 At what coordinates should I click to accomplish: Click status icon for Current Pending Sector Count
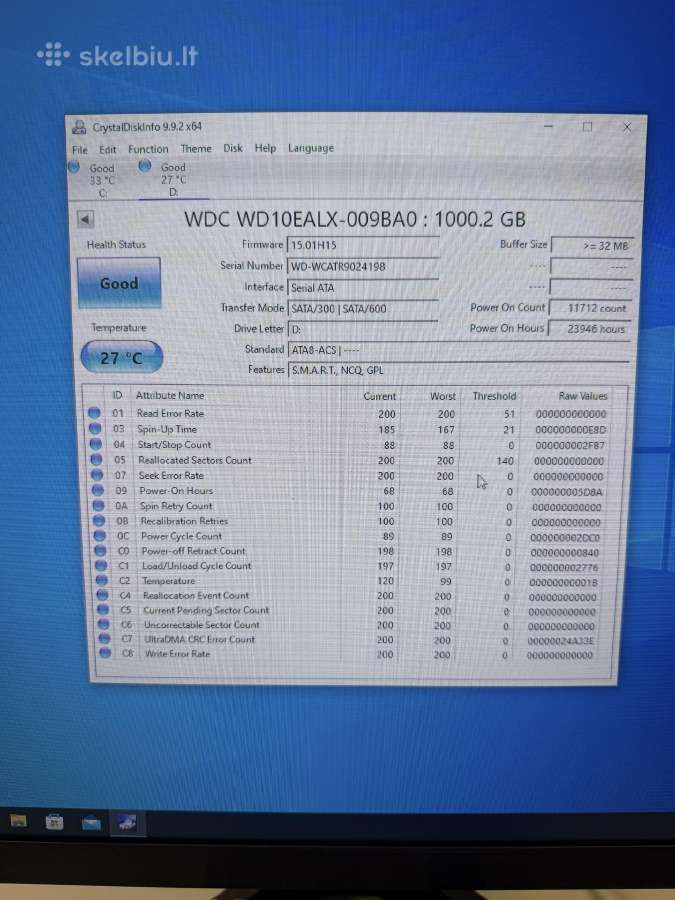pyautogui.click(x=103, y=610)
